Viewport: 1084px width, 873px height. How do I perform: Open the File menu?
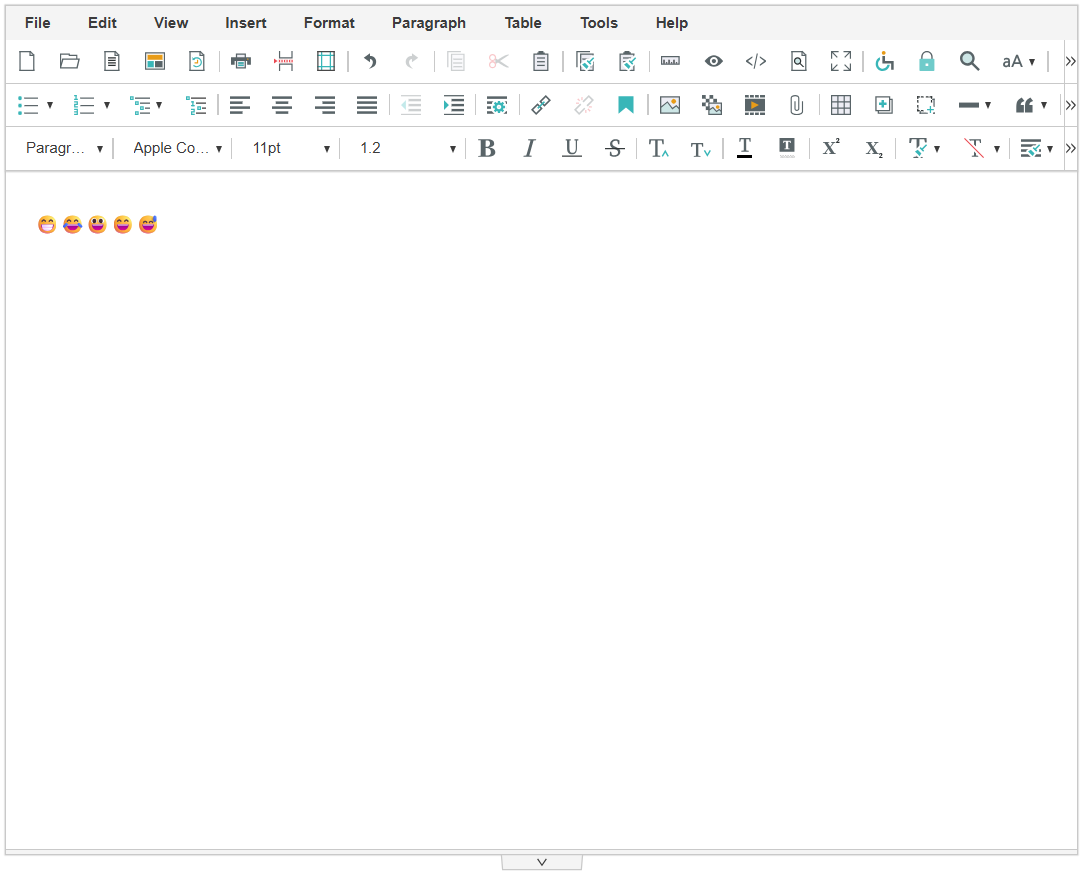pos(37,23)
